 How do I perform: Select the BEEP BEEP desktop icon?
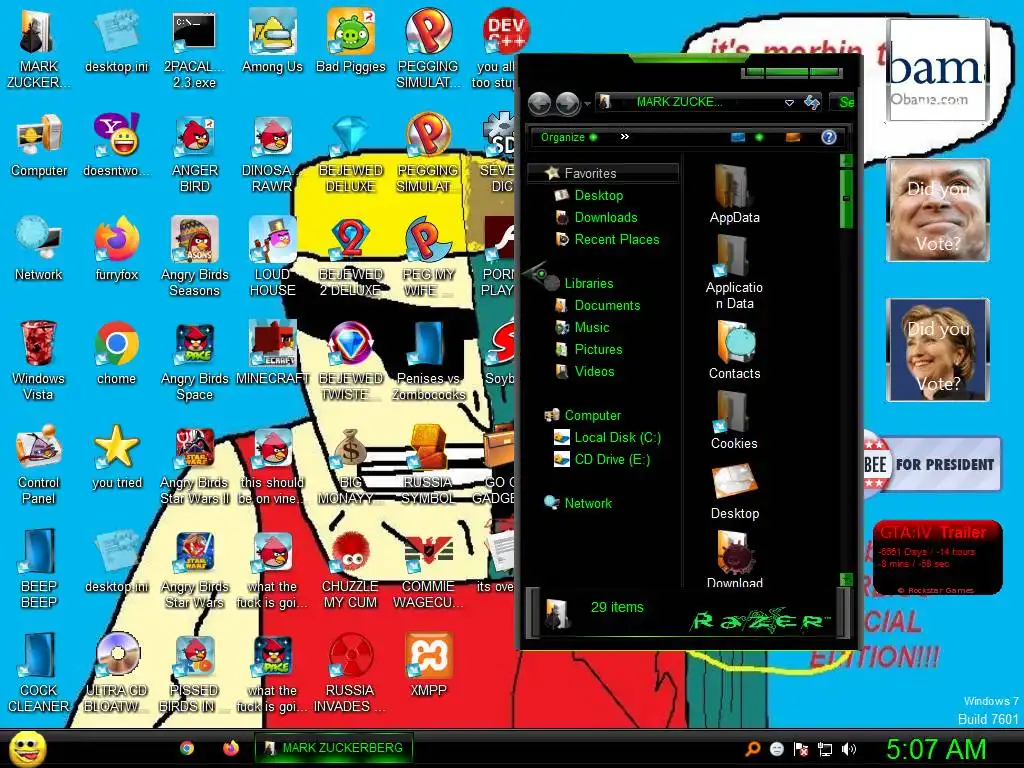(39, 569)
